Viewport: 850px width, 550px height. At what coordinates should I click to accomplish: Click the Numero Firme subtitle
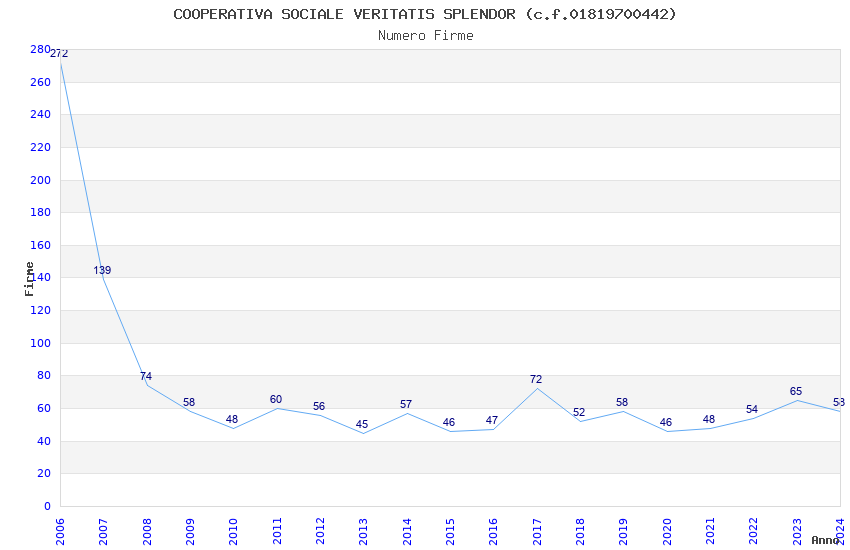tap(425, 36)
